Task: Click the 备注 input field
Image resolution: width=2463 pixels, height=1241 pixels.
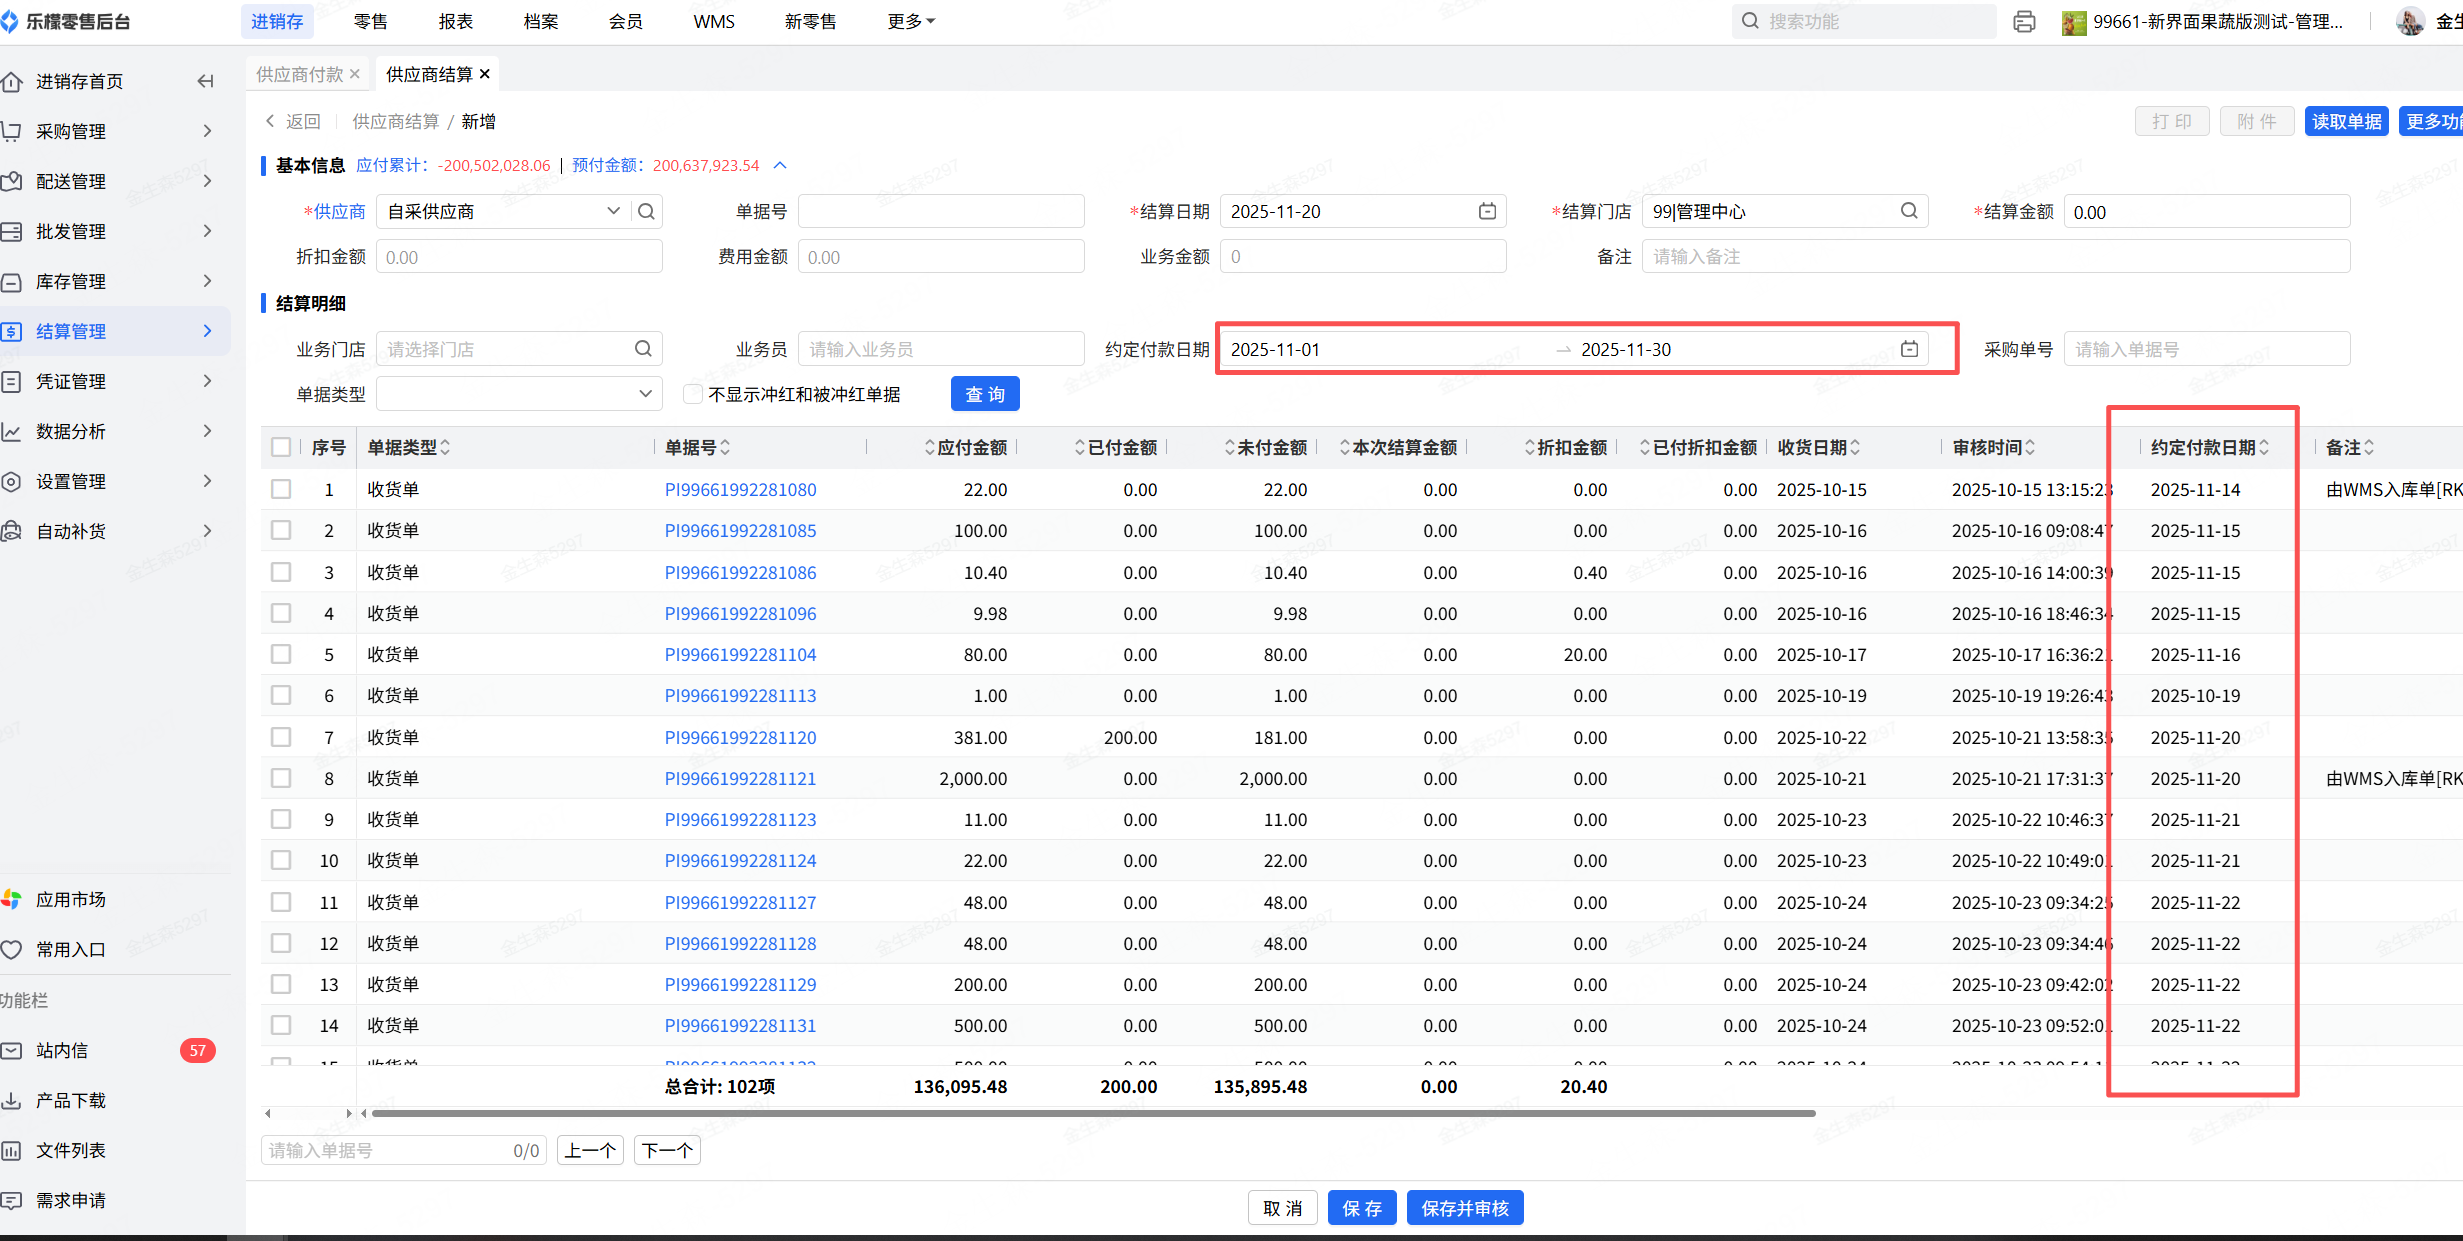Action: tap(1994, 257)
